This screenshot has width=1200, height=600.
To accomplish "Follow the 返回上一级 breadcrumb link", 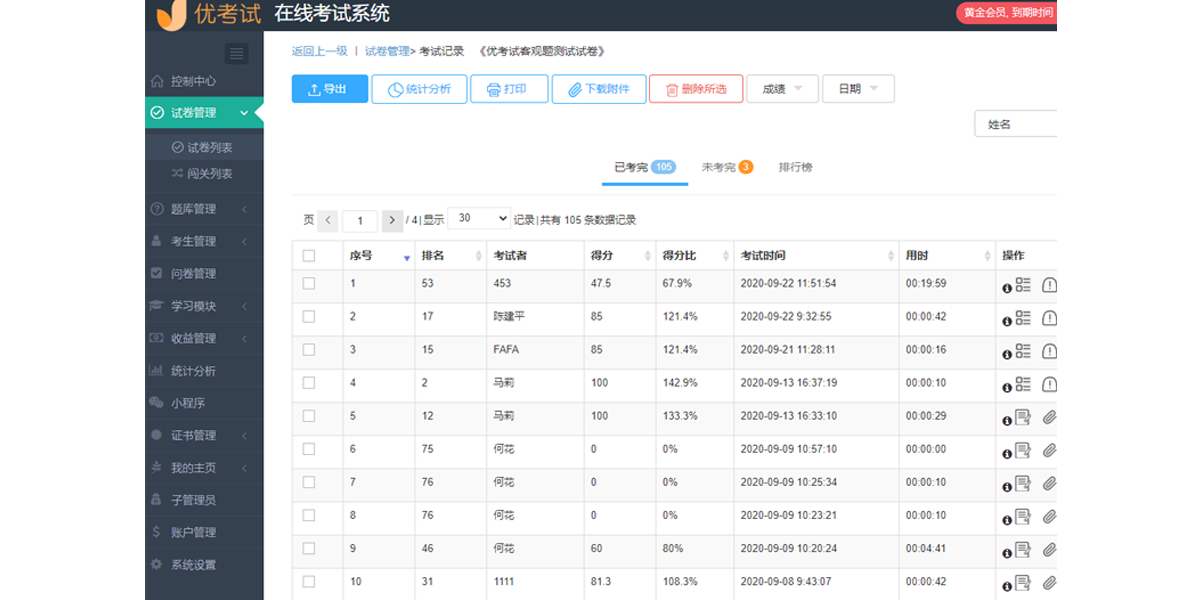I will 319,51.
